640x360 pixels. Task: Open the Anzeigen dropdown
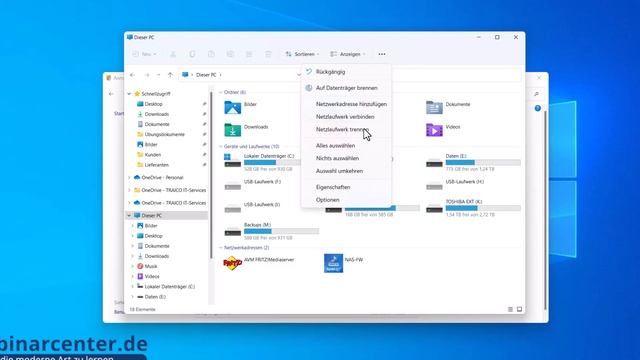[348, 54]
